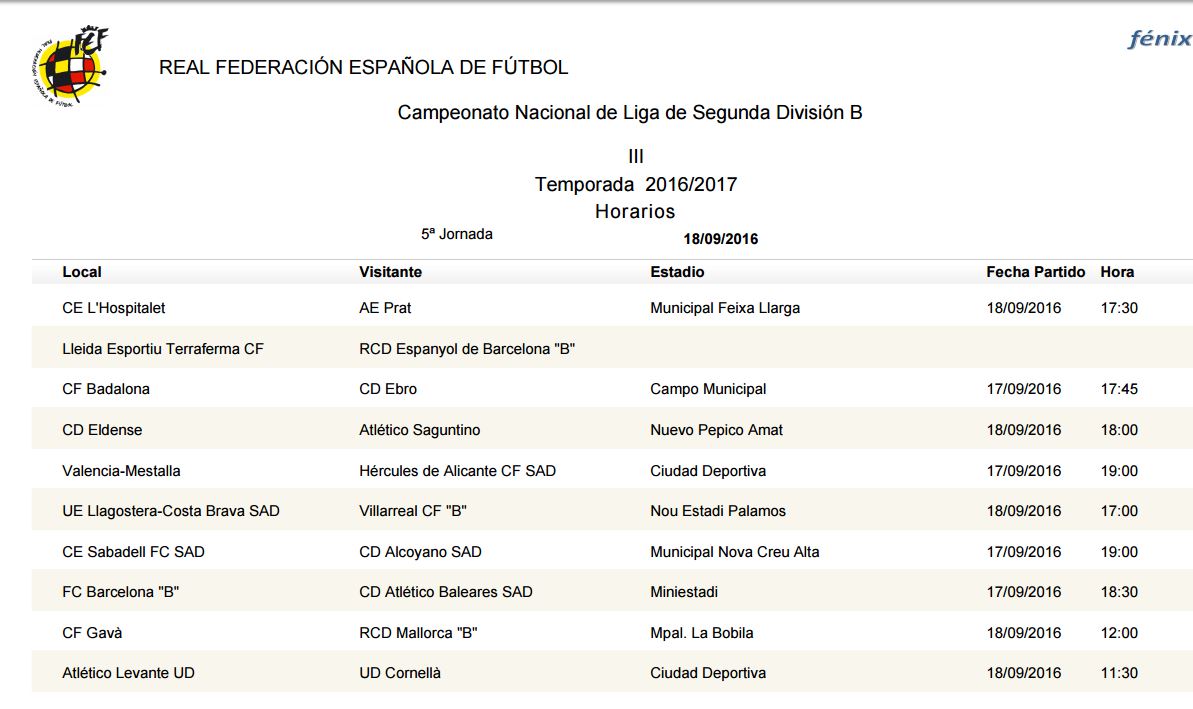Image resolution: width=1193 pixels, height=709 pixels.
Task: Select the Miniestadi stadium cell
Action: (x=684, y=592)
